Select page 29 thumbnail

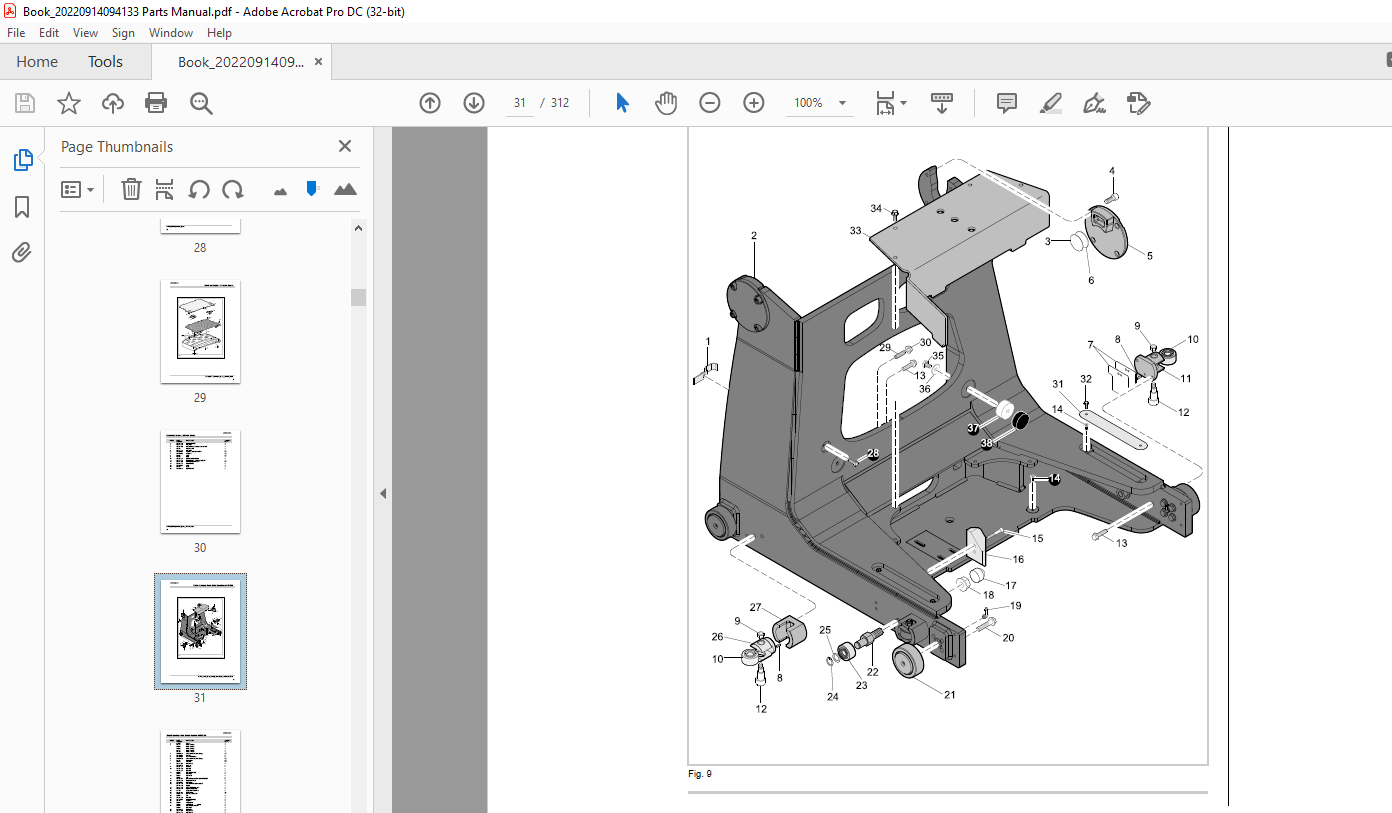[200, 331]
